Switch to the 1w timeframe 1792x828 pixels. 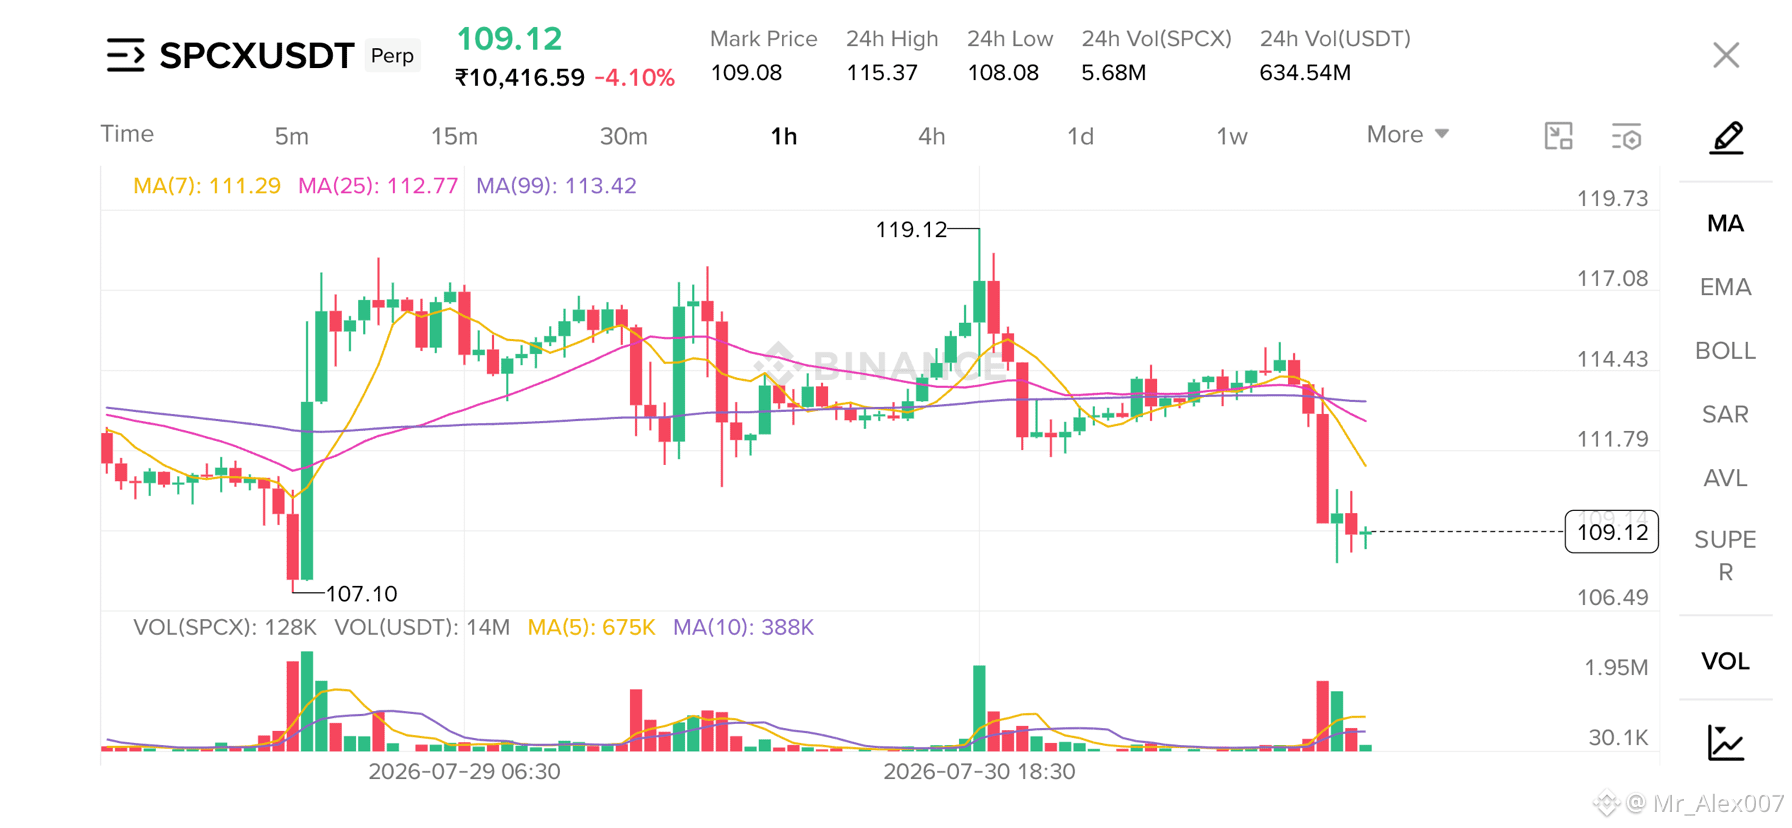click(x=1231, y=136)
